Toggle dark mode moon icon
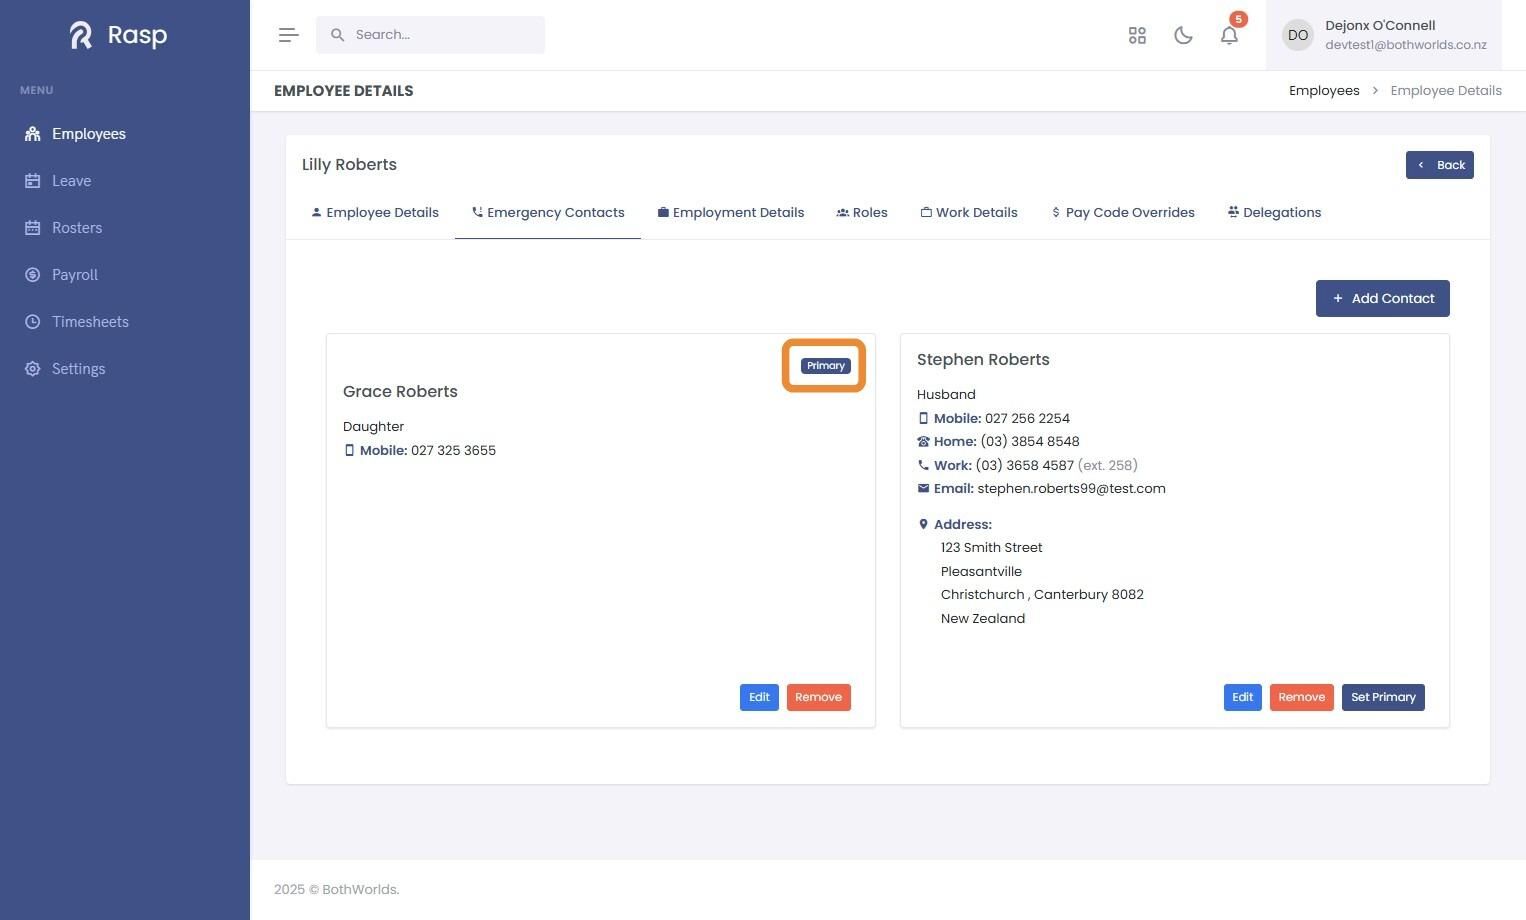Screen dimensions: 1526x920 [1183, 35]
